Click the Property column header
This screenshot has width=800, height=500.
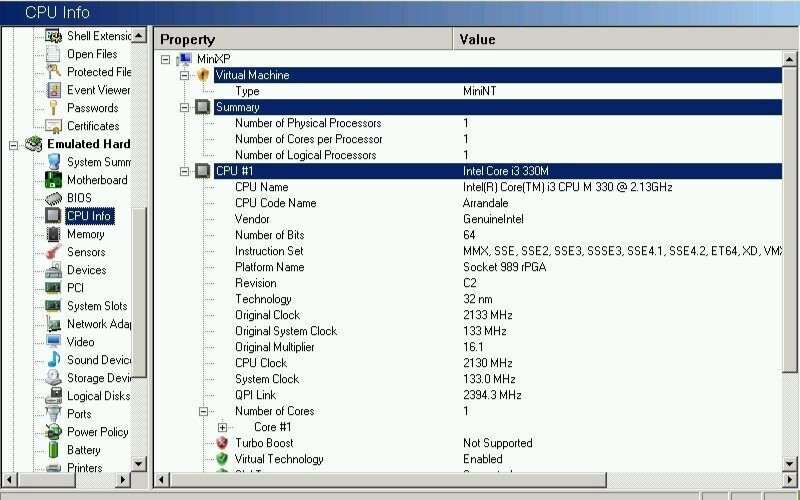(303, 39)
